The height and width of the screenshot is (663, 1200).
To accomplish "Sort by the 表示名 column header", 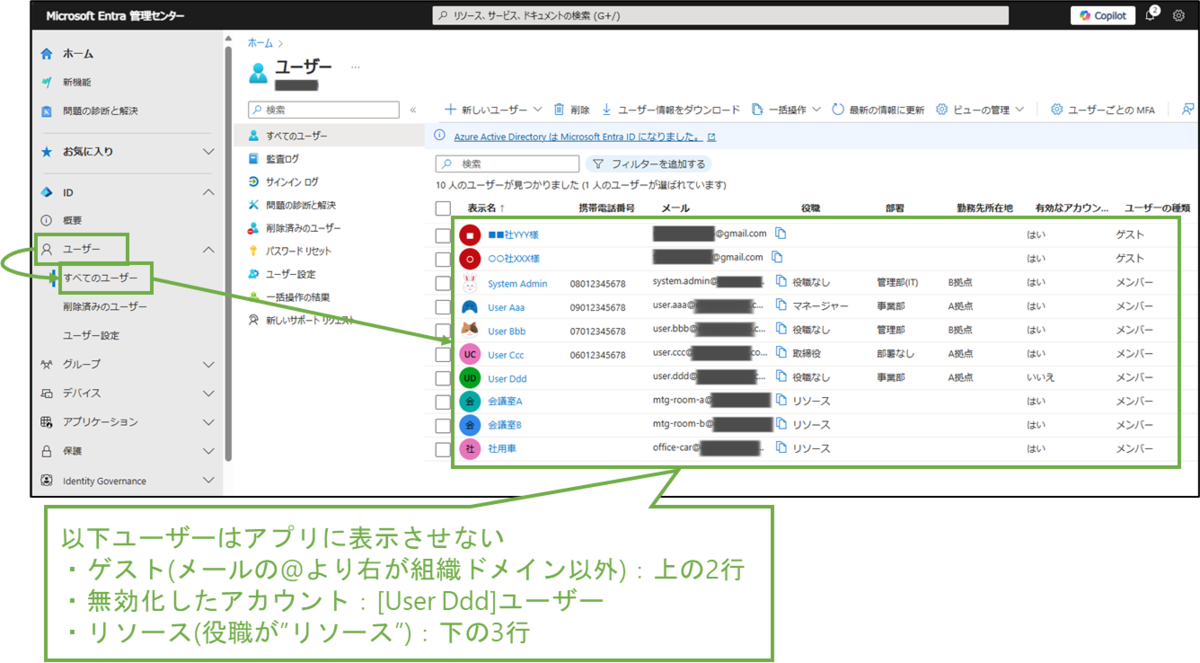I will (x=486, y=208).
